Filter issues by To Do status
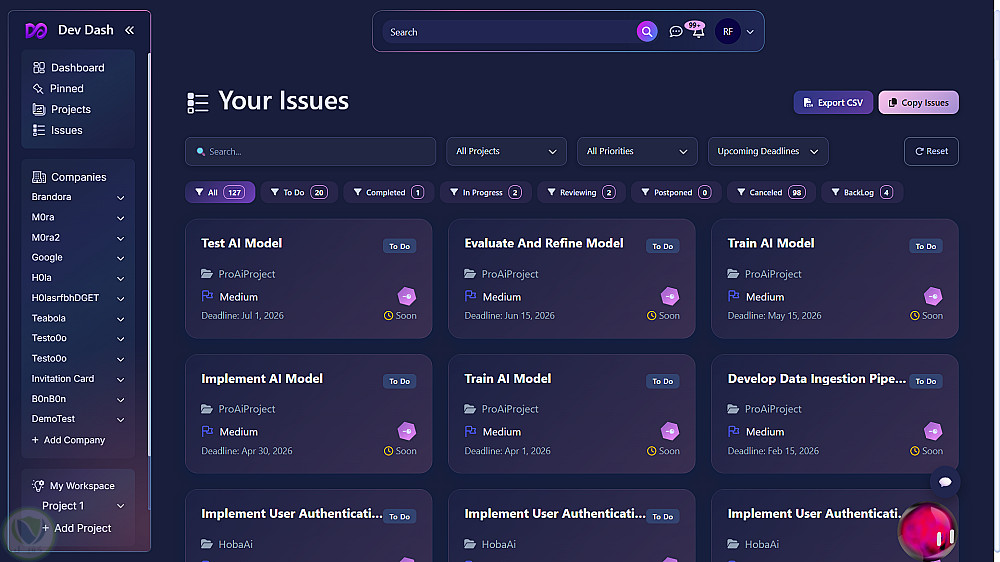Viewport: 1000px width, 562px height. pyautogui.click(x=296, y=192)
